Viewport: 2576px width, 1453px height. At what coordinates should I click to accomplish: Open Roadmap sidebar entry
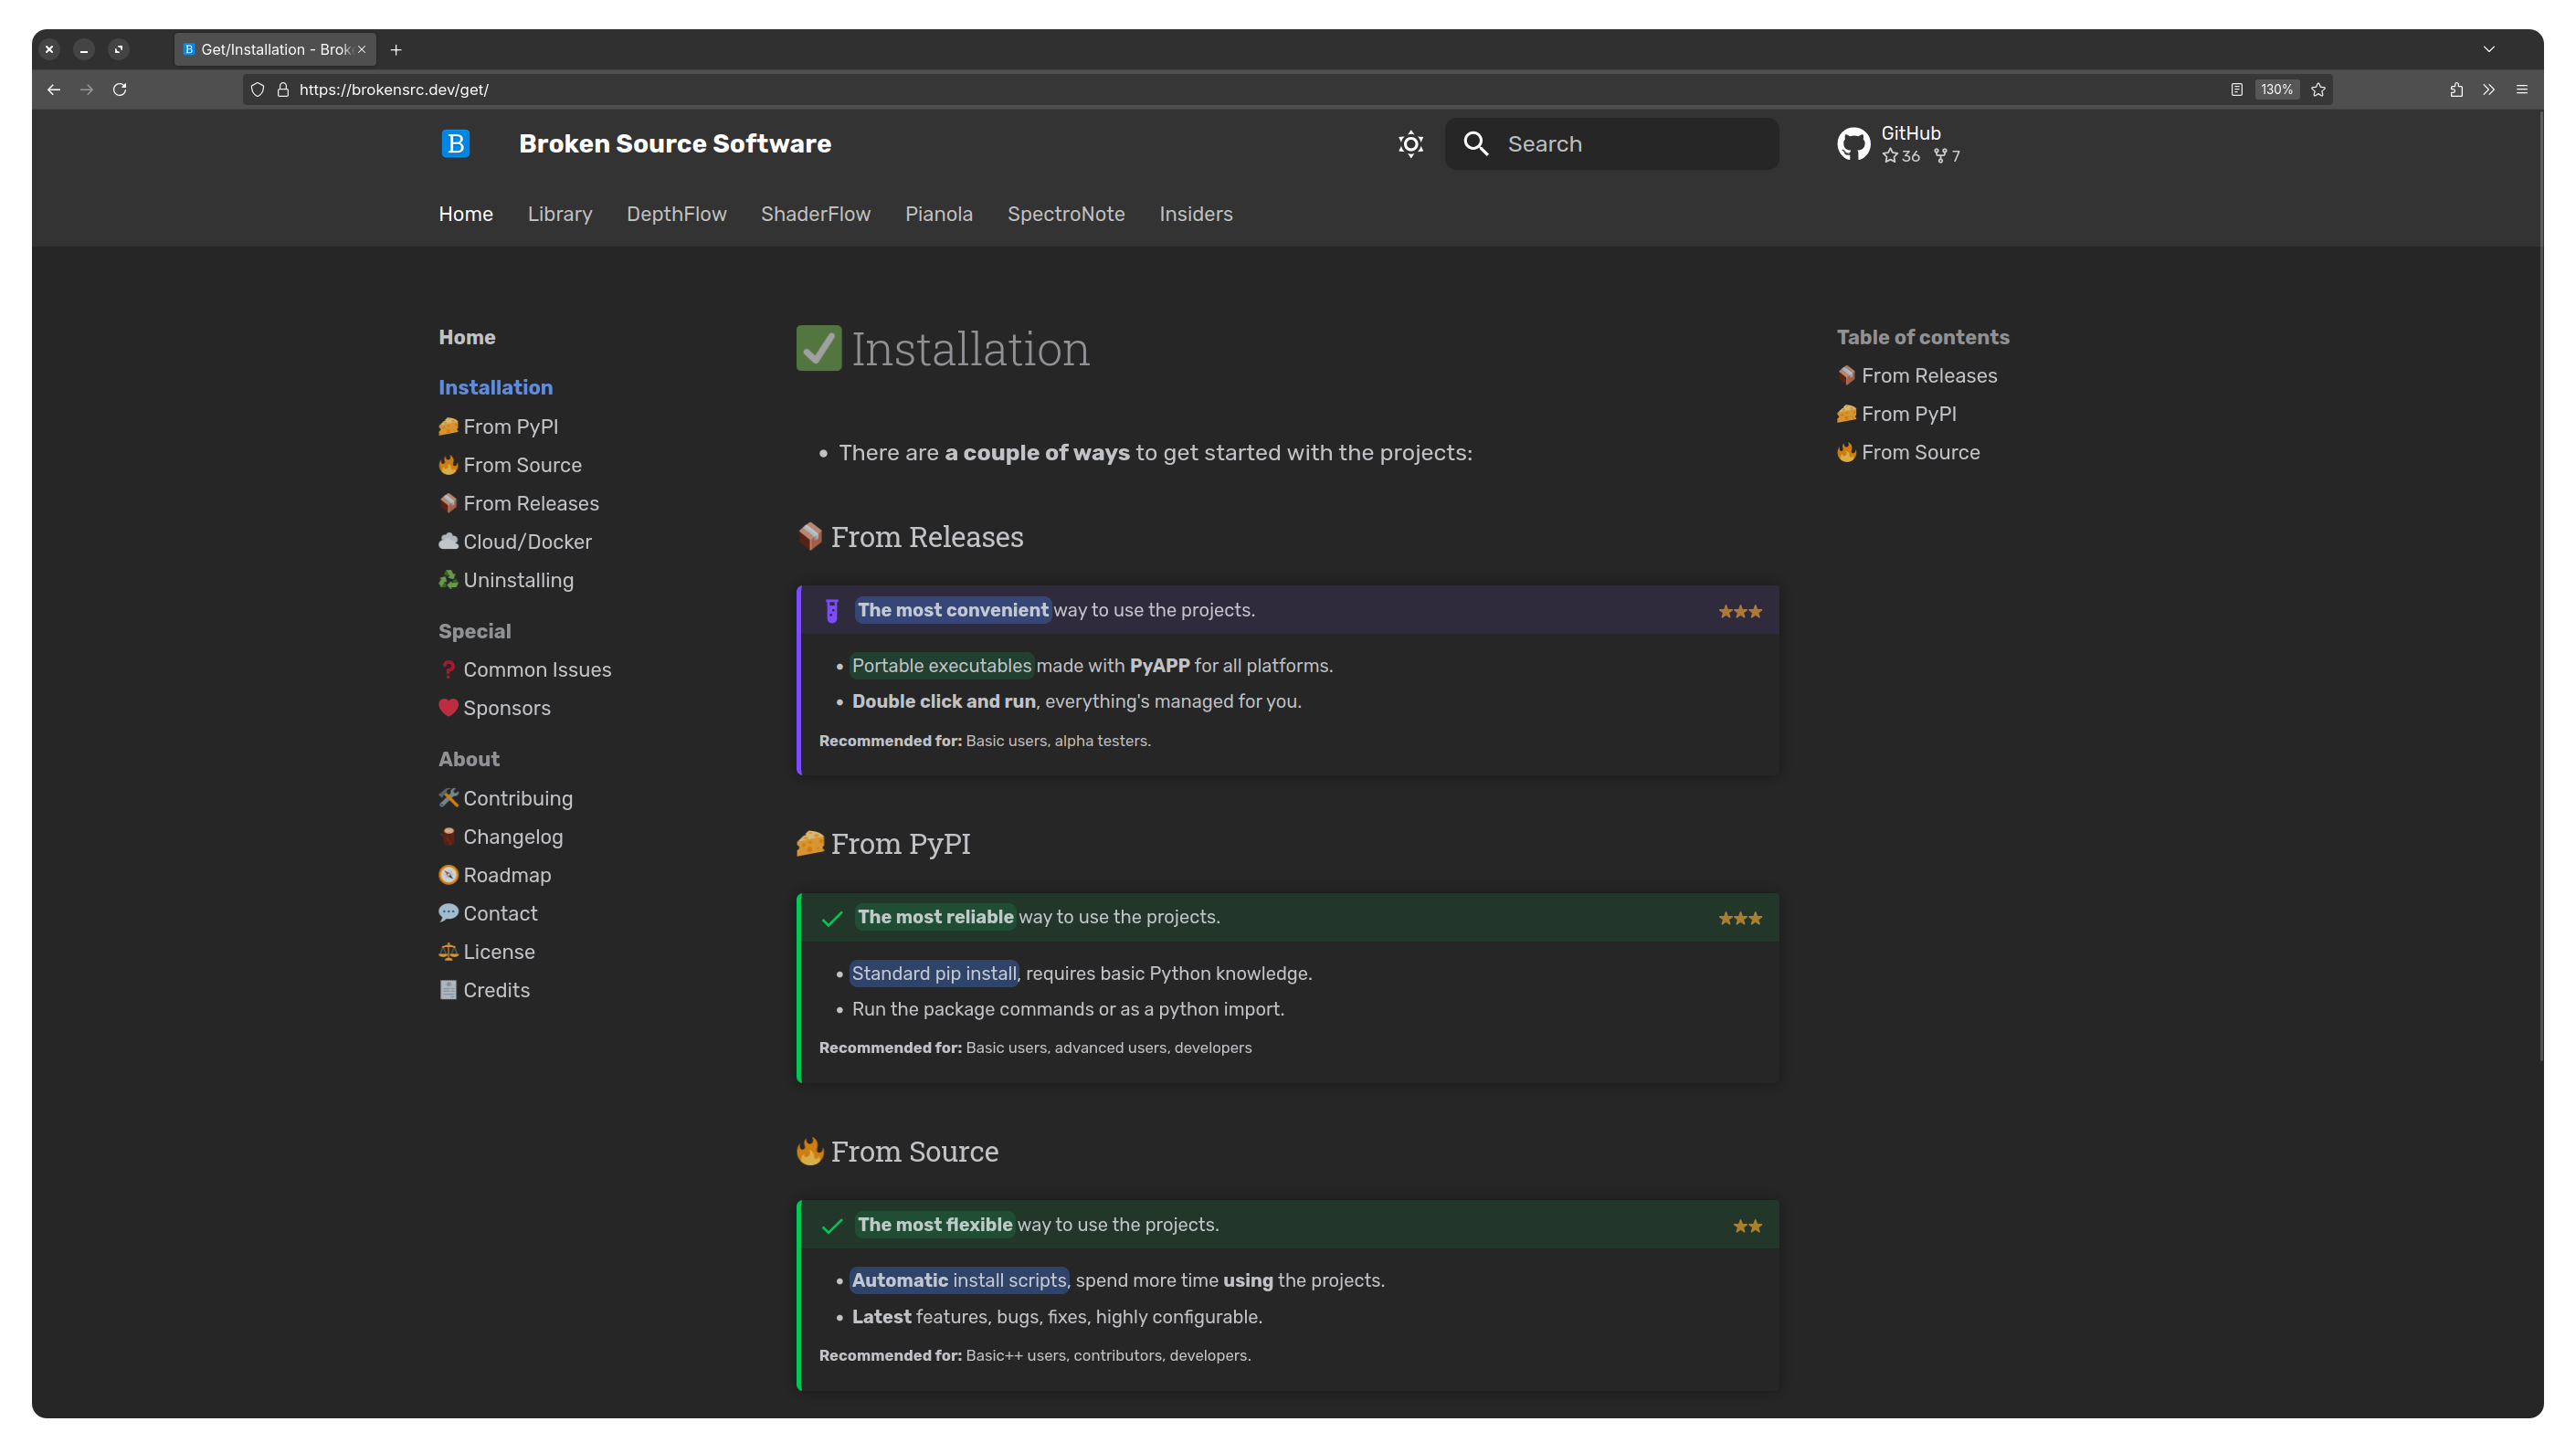[x=495, y=875]
